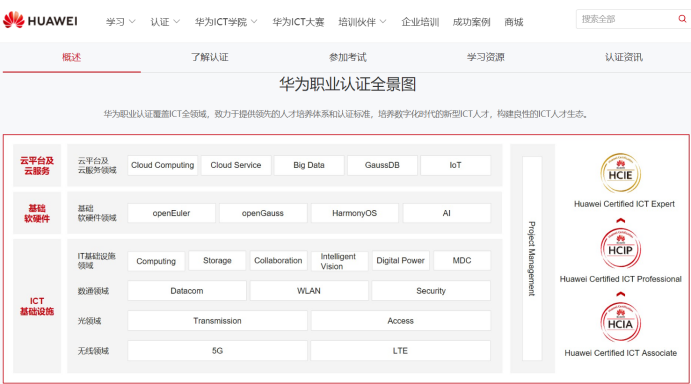
Task: Click the Huawei logo
Action: [x=40, y=20]
